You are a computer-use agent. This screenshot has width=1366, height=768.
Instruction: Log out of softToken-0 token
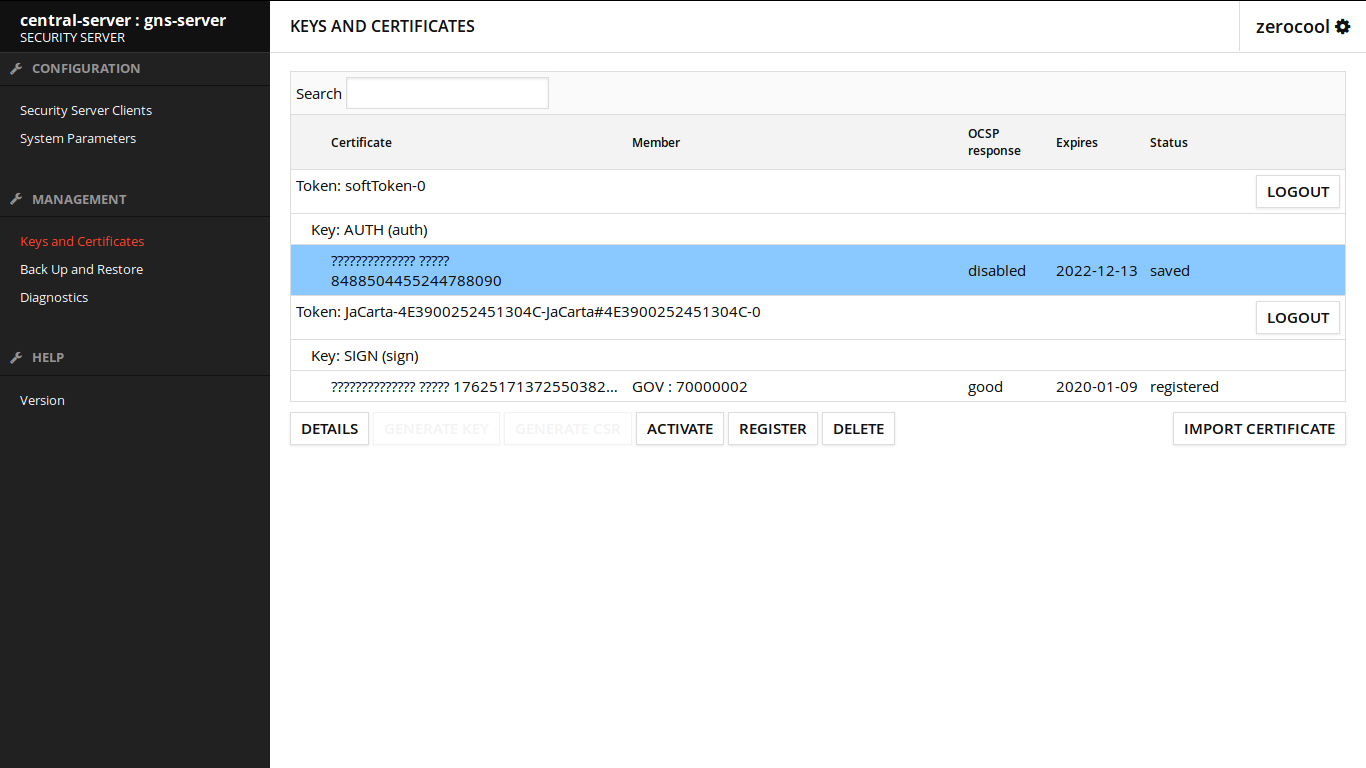[1297, 192]
